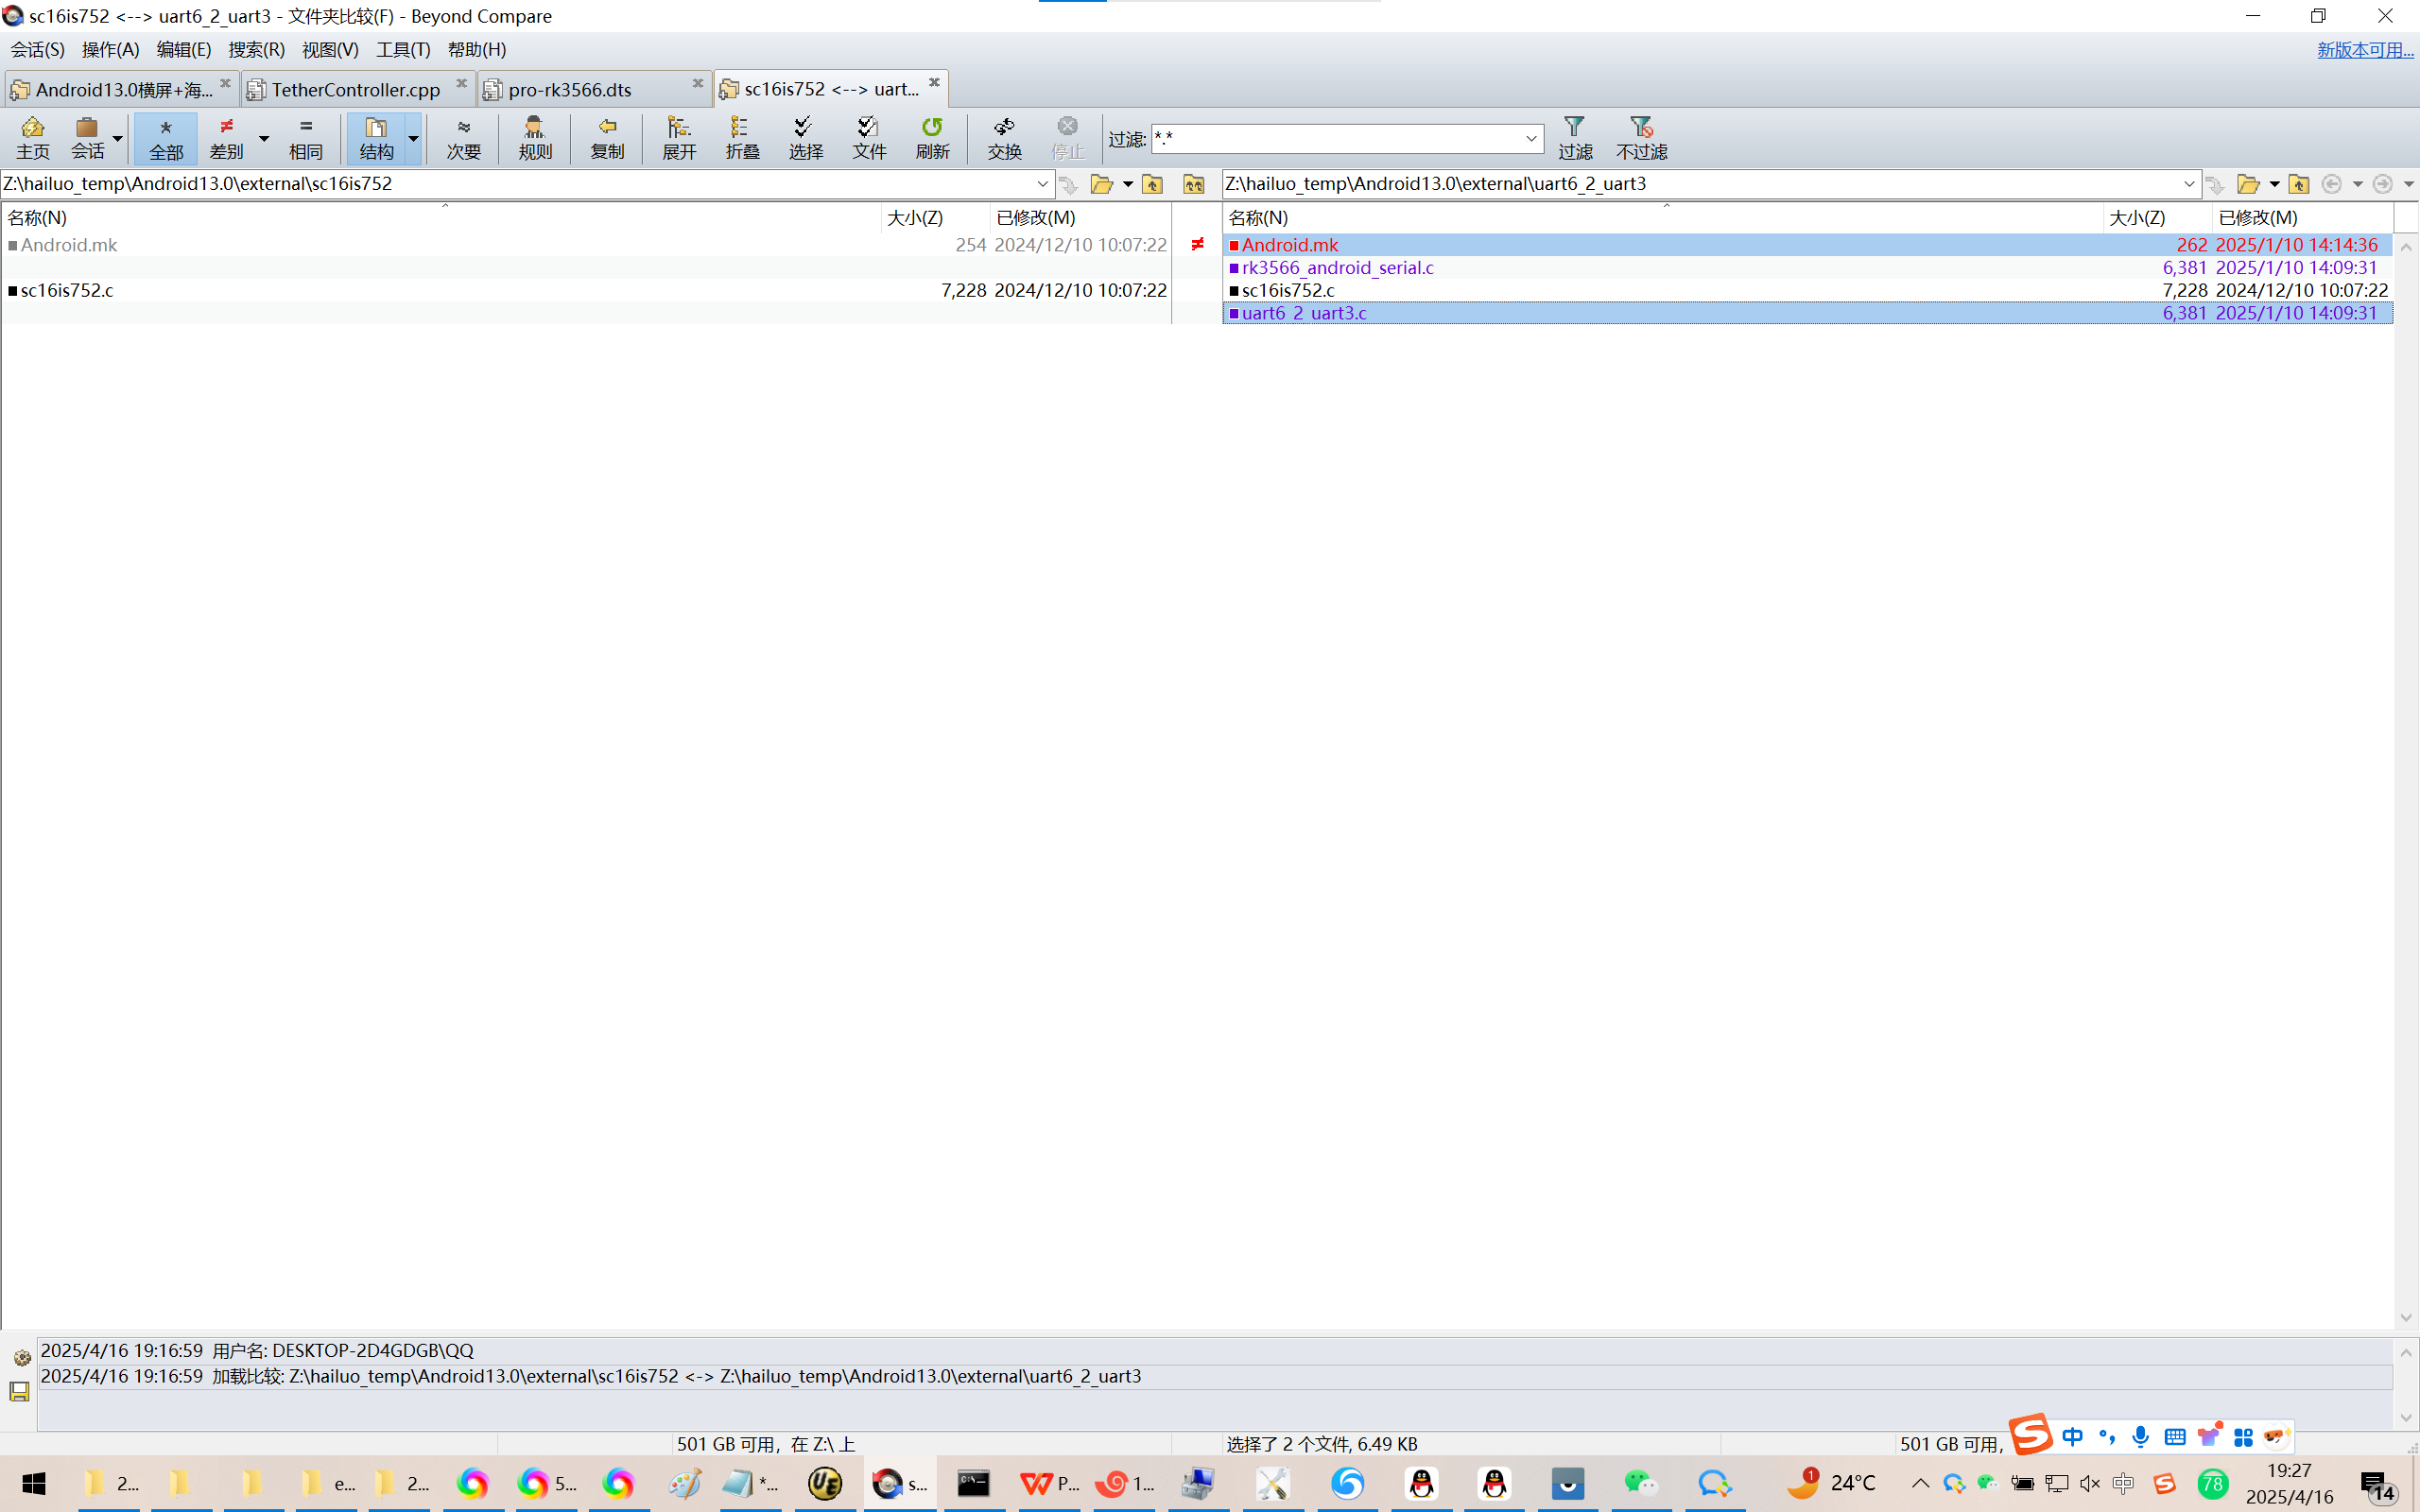This screenshot has height=1512, width=2420.
Task: Click the Expand all (展开) icon
Action: 679,137
